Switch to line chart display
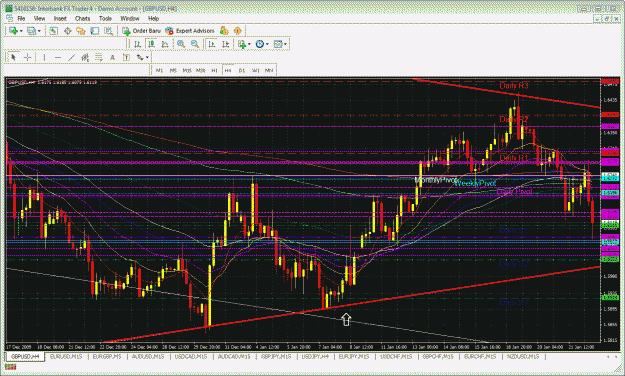 point(165,44)
